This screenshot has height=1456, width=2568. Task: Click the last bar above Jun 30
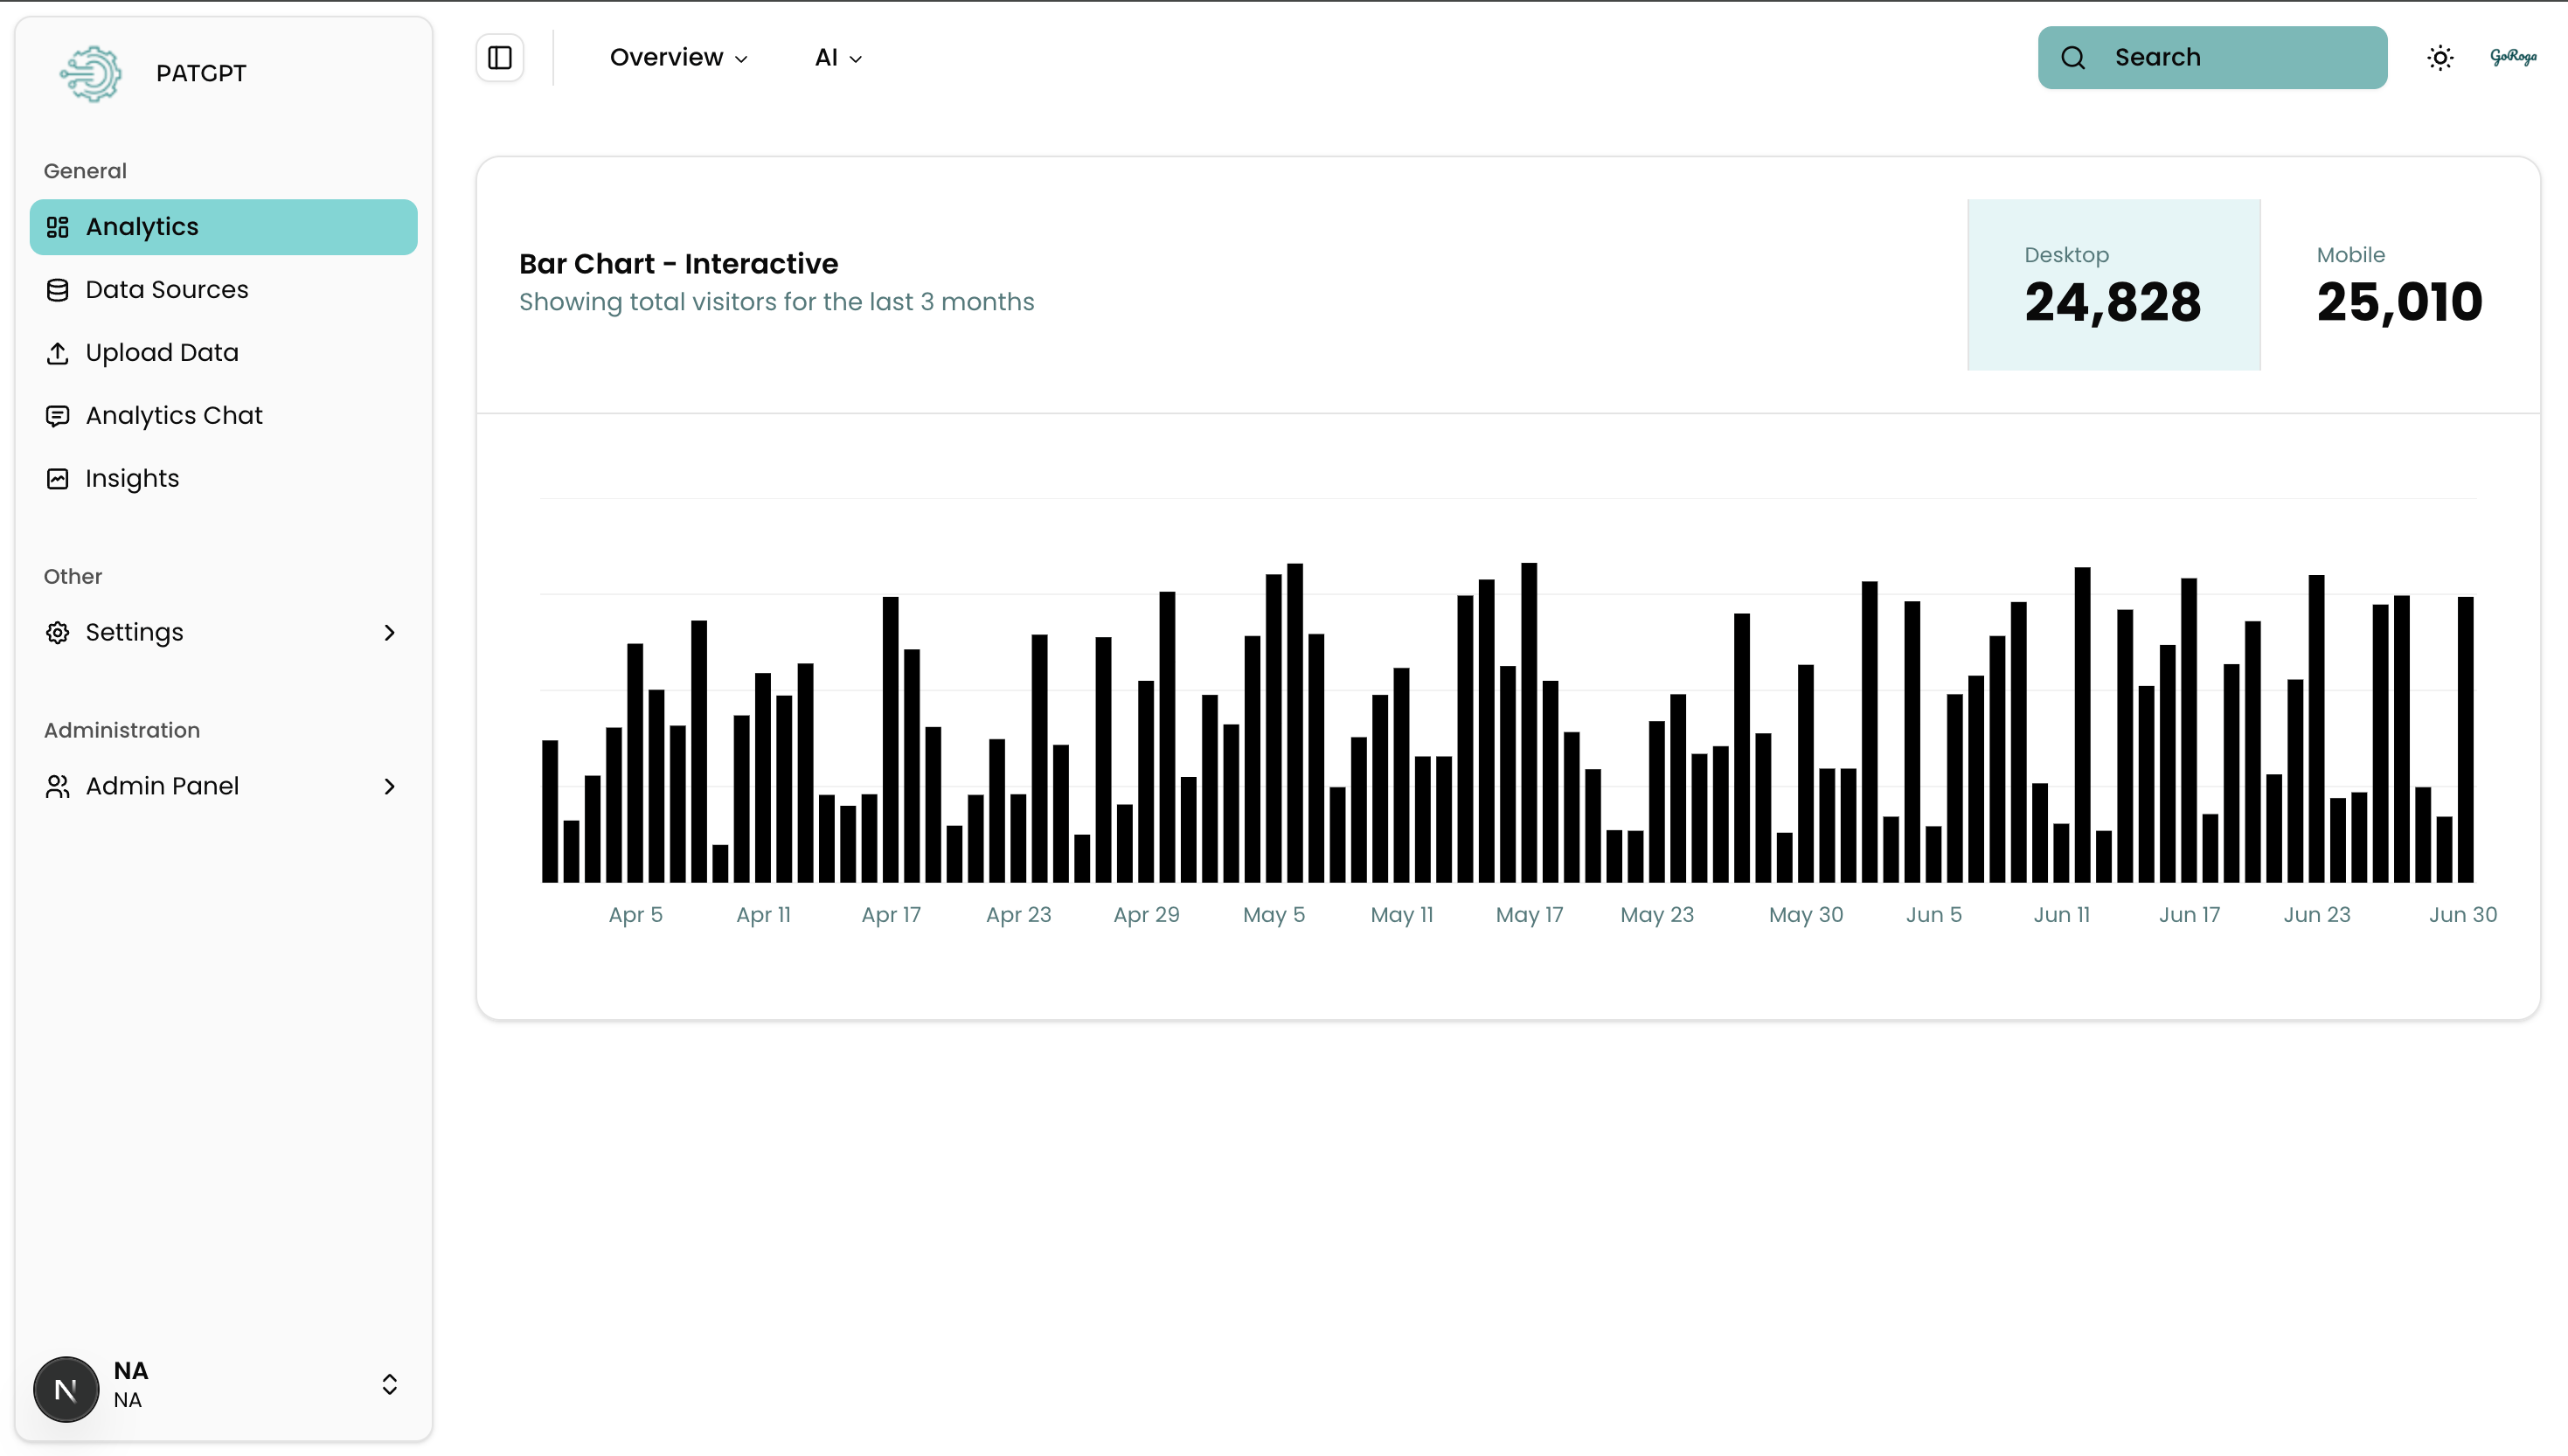coord(2466,740)
